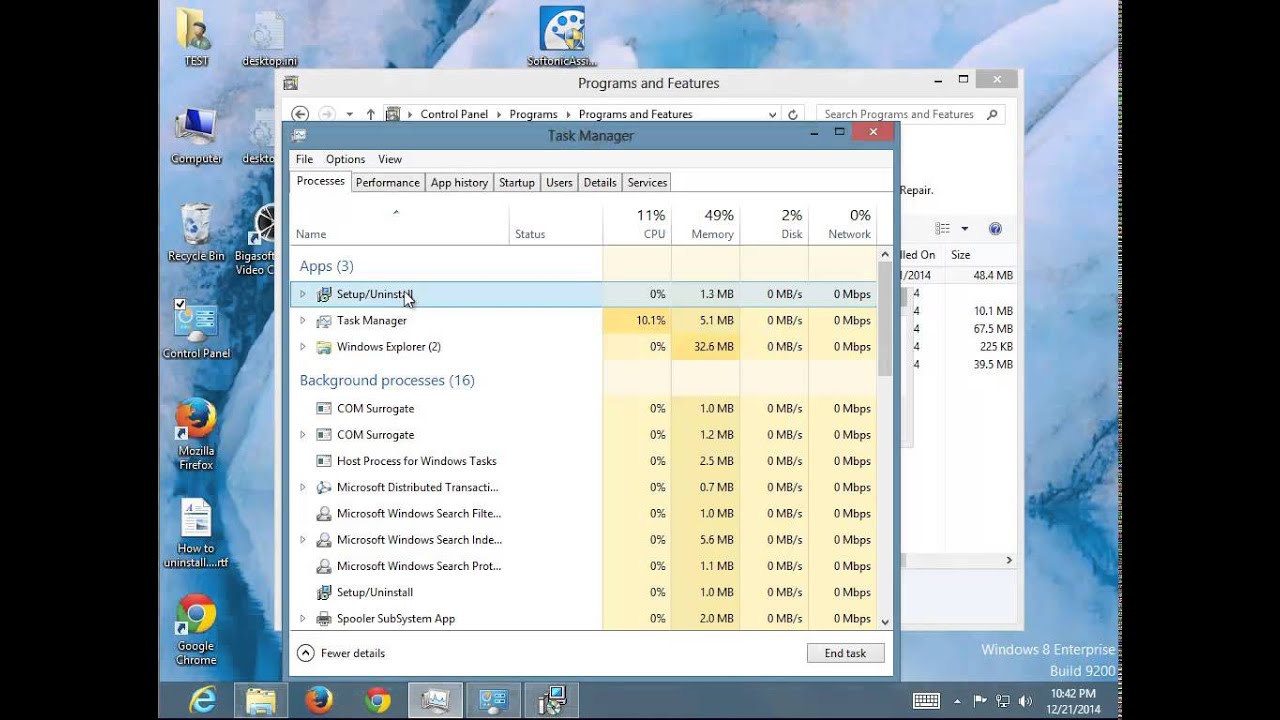Switch to the Performance tab
Image resolution: width=1280 pixels, height=720 pixels.
[387, 182]
